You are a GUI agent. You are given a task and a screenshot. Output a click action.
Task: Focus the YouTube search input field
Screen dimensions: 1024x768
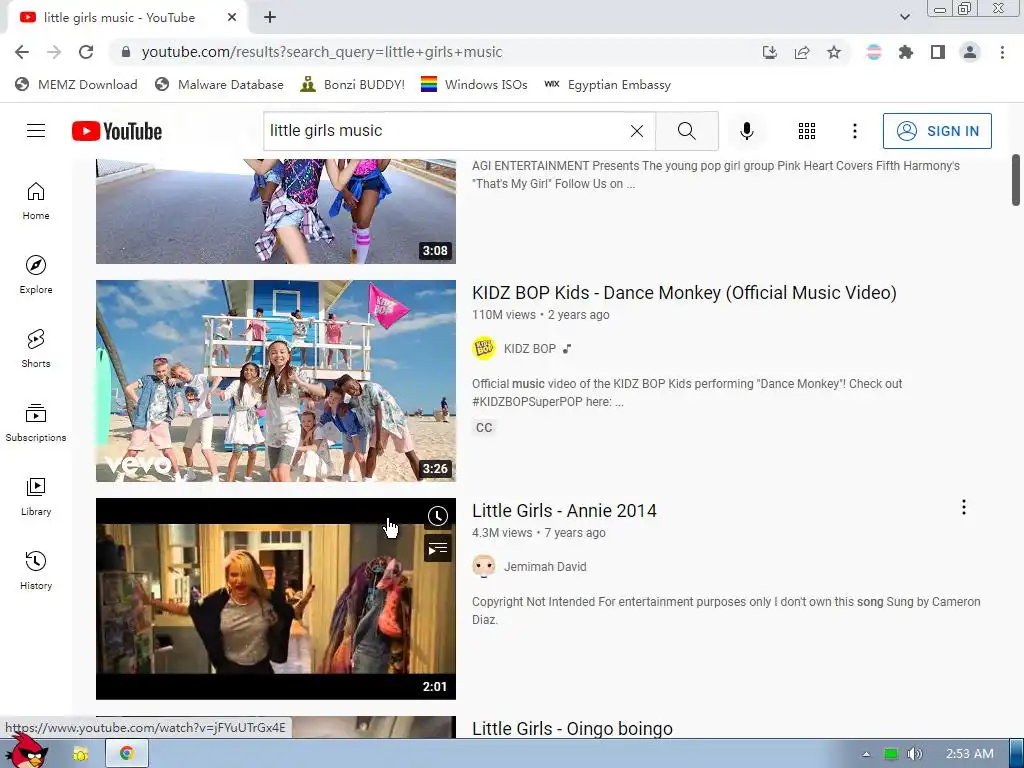pyautogui.click(x=444, y=131)
